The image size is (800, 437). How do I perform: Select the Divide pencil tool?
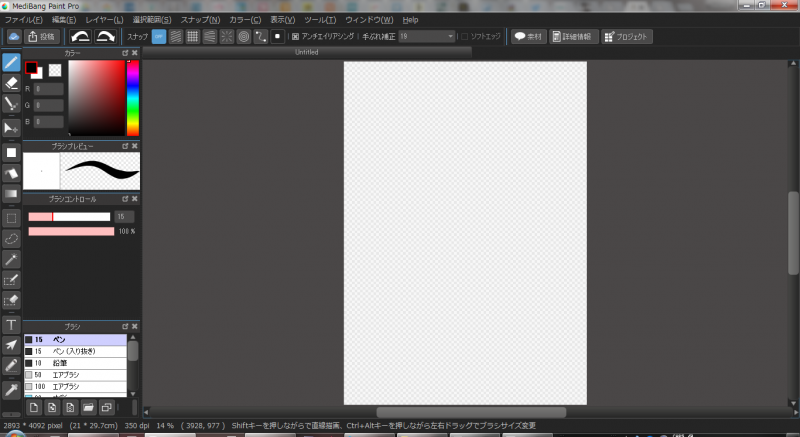(x=11, y=366)
